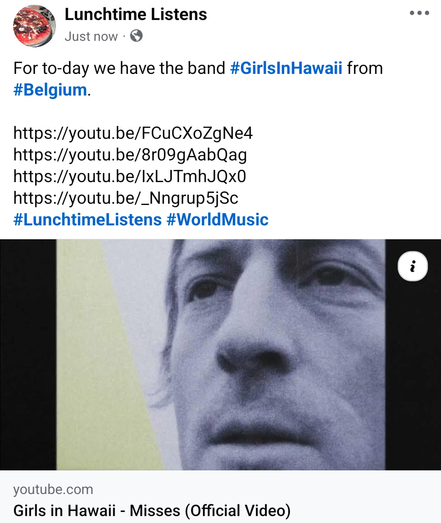
Task: Open the youtu.be/8r09gAabQag link
Action: [130, 155]
